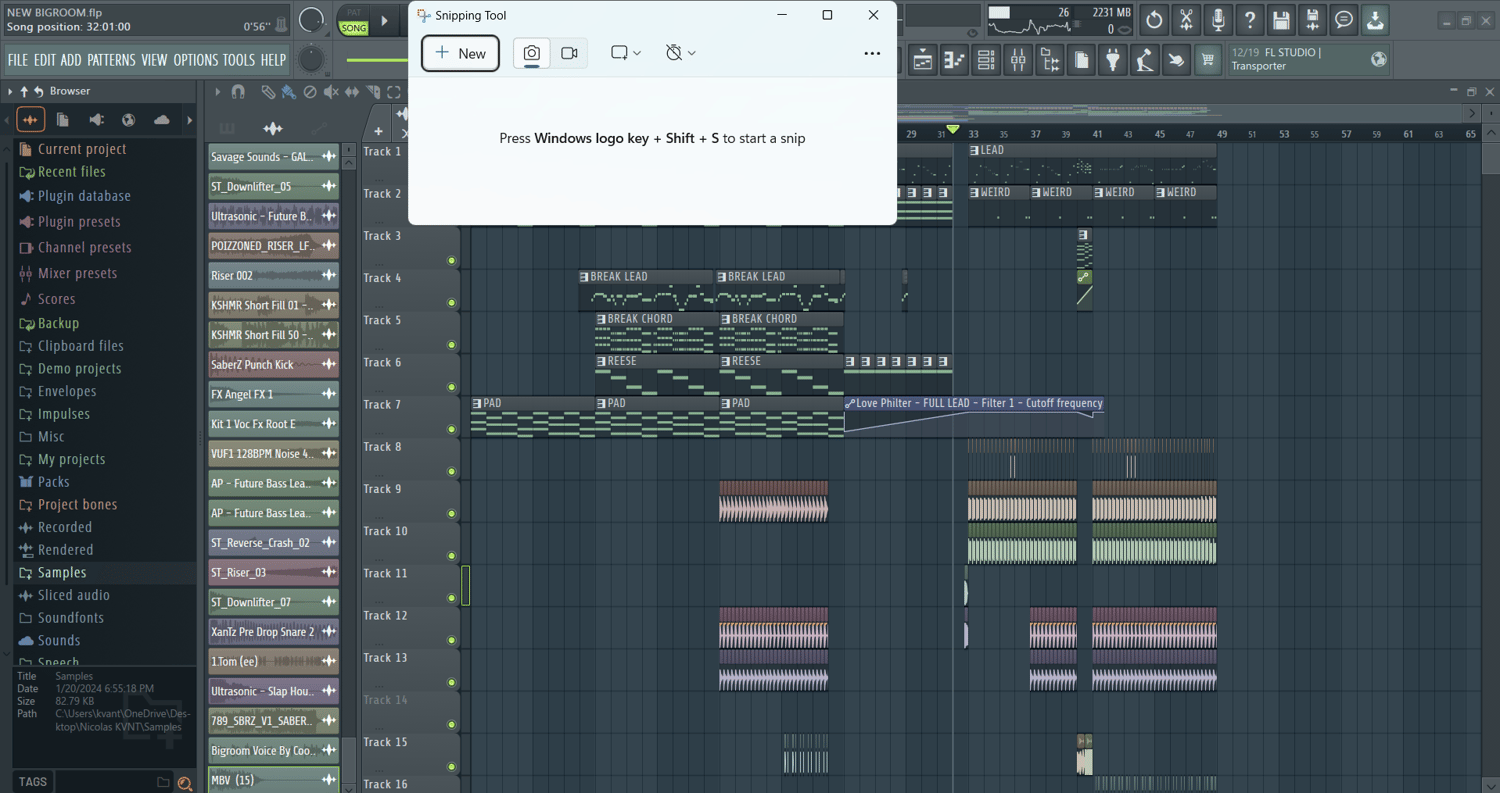Click the undo history icon in top toolbar
1500x793 pixels.
click(x=1154, y=20)
